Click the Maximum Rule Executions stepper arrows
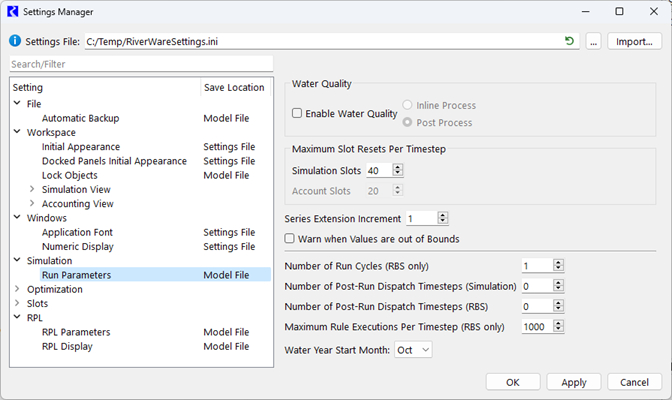Screen dimensions: 672x400 [558, 327]
